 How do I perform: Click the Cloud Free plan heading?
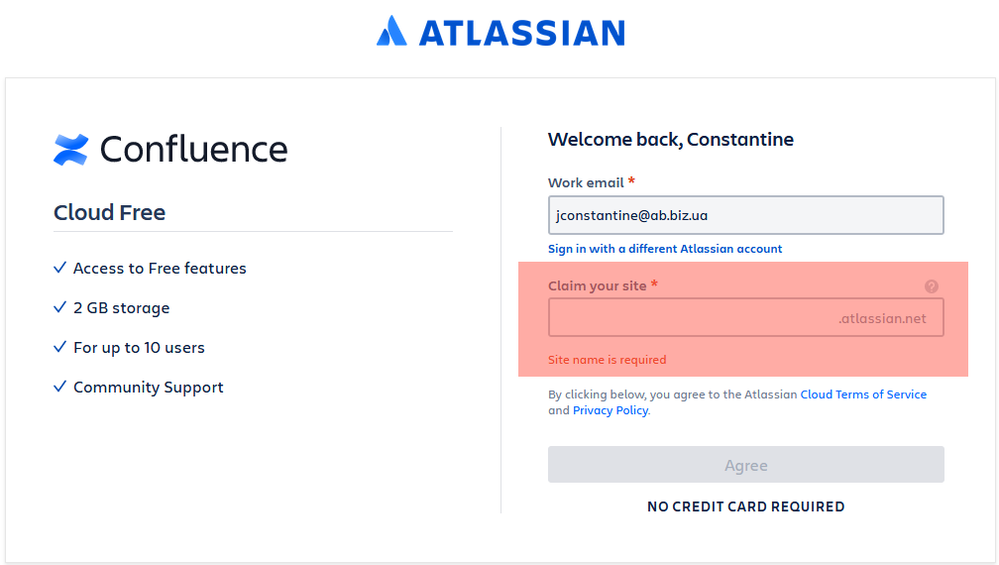point(110,213)
